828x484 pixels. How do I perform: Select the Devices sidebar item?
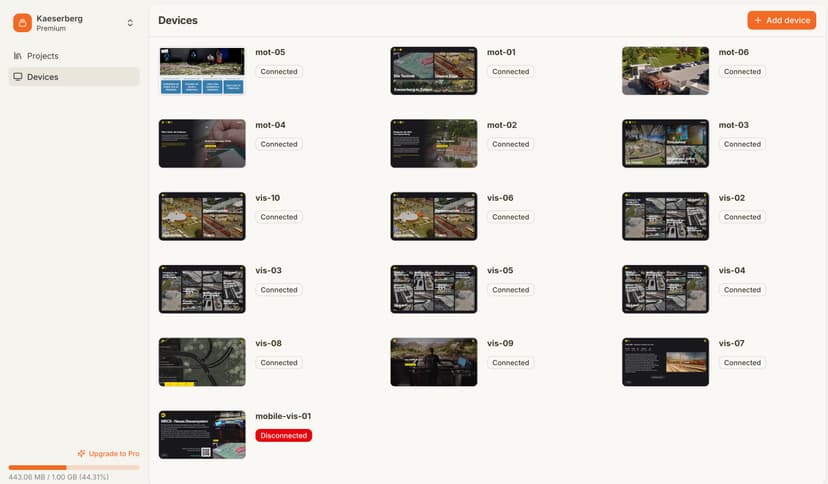(42, 77)
